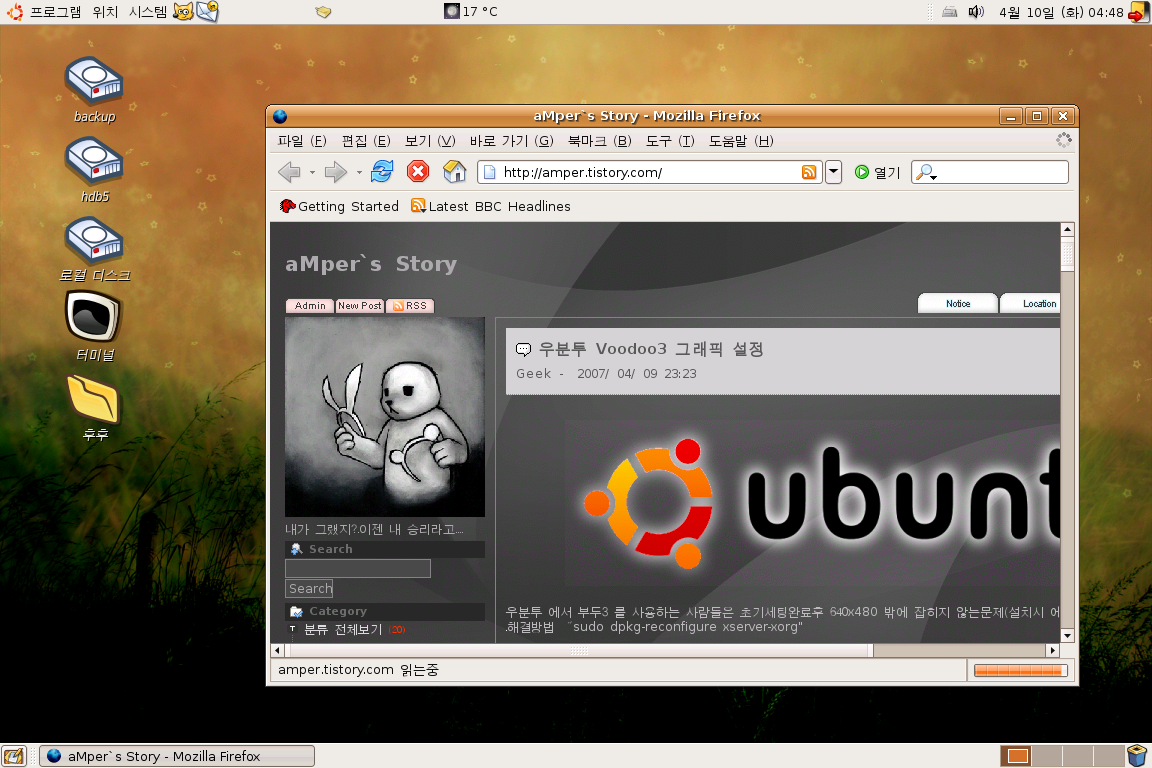Click the logout icon at top right

pos(1140,12)
